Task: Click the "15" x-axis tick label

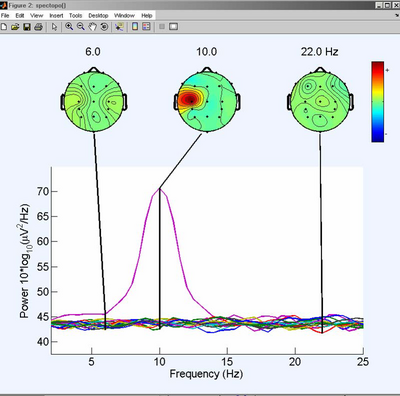Action: point(227,362)
